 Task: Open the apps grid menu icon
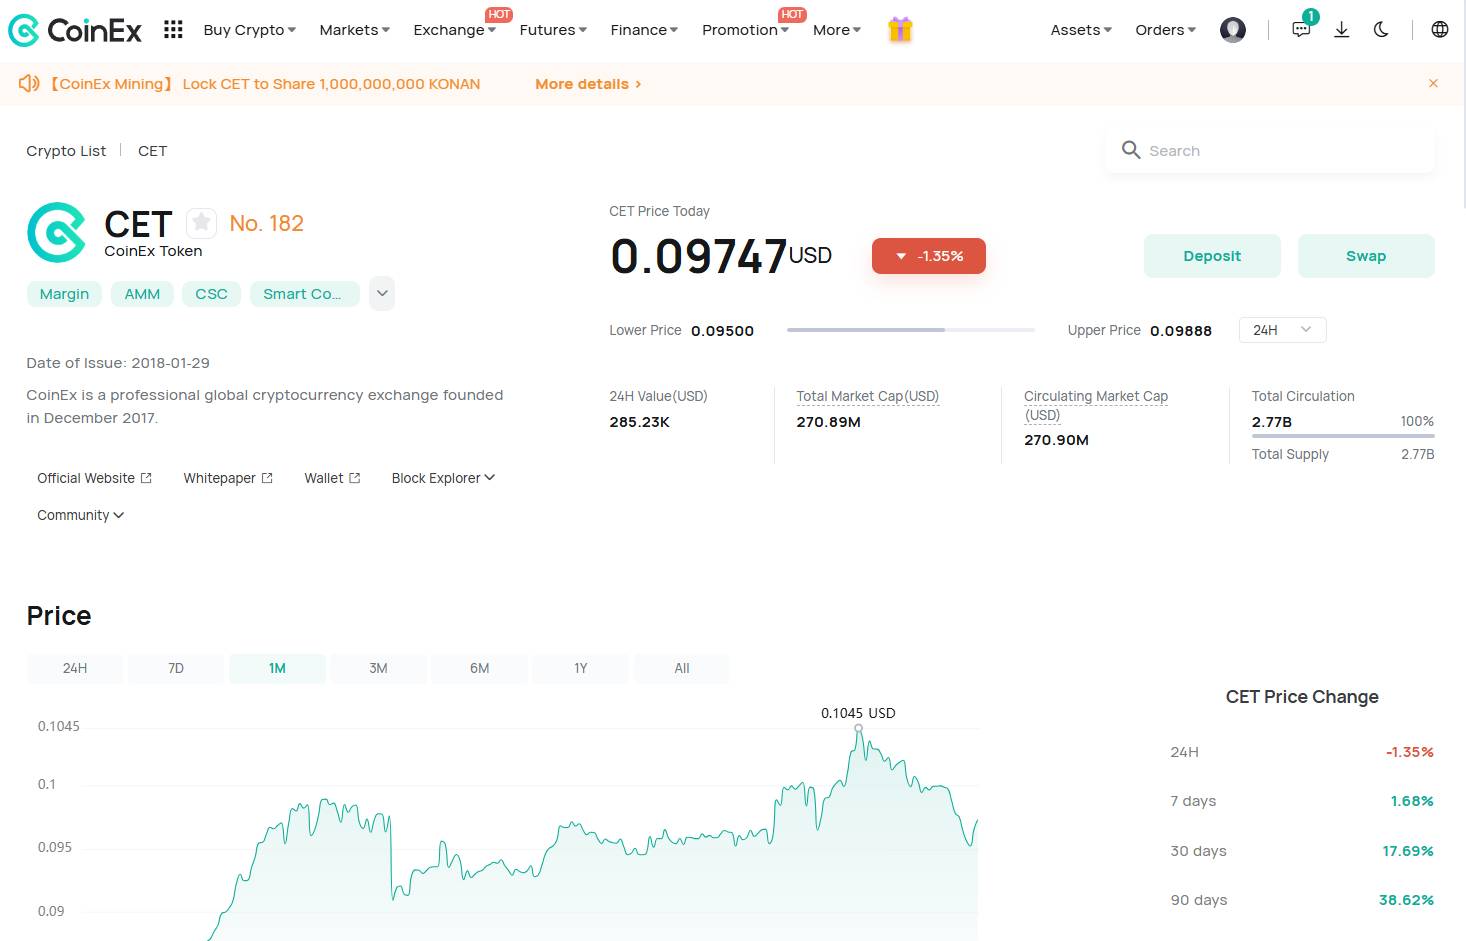click(173, 30)
